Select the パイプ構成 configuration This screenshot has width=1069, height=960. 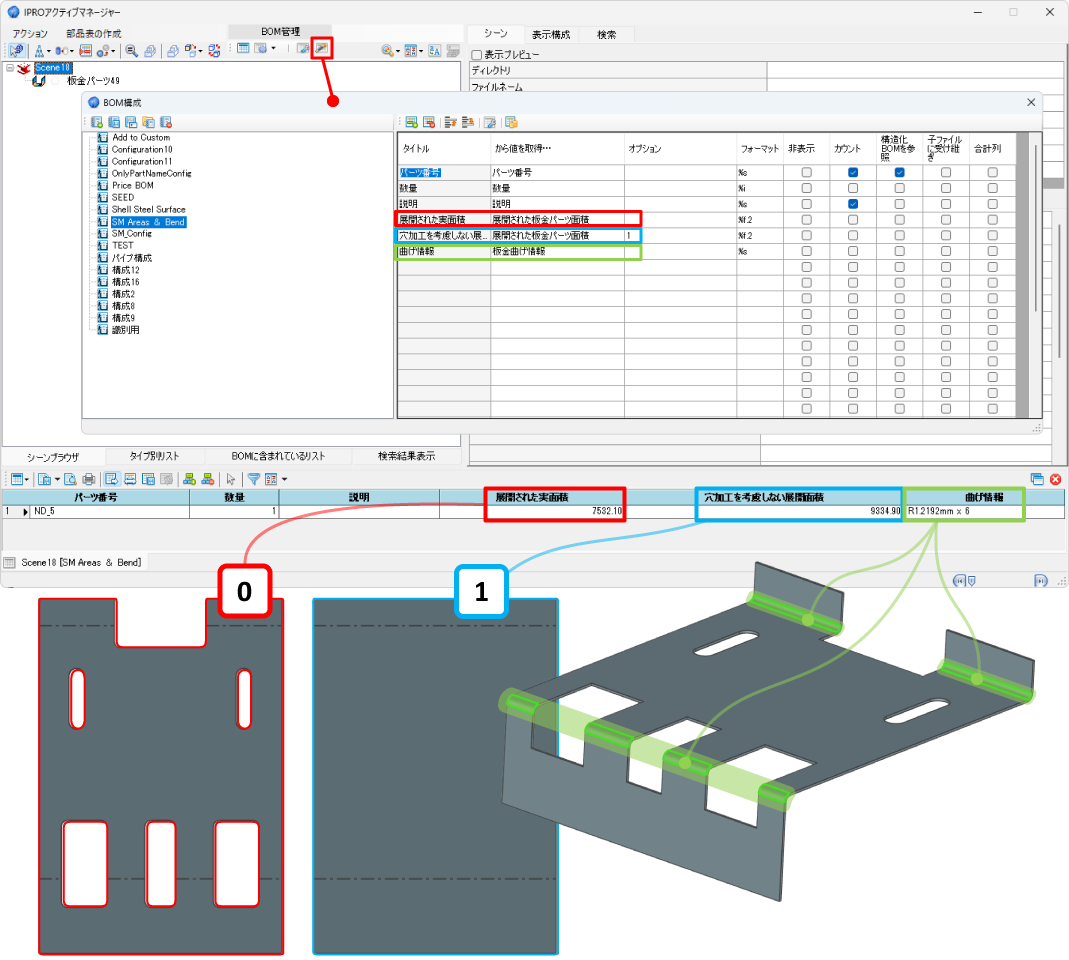132,258
